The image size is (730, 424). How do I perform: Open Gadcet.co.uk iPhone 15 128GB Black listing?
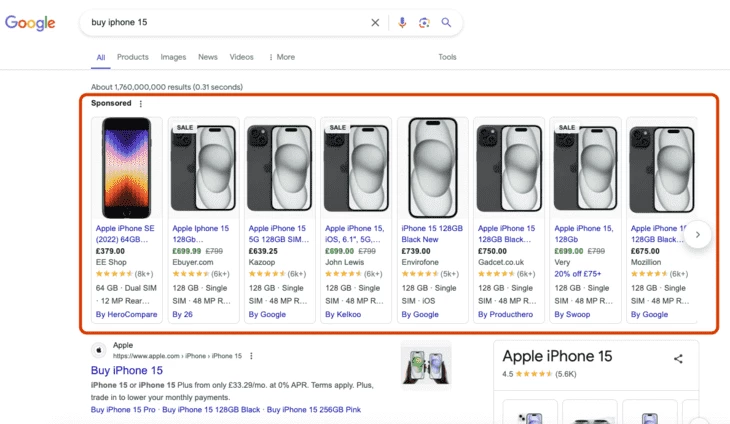point(507,234)
